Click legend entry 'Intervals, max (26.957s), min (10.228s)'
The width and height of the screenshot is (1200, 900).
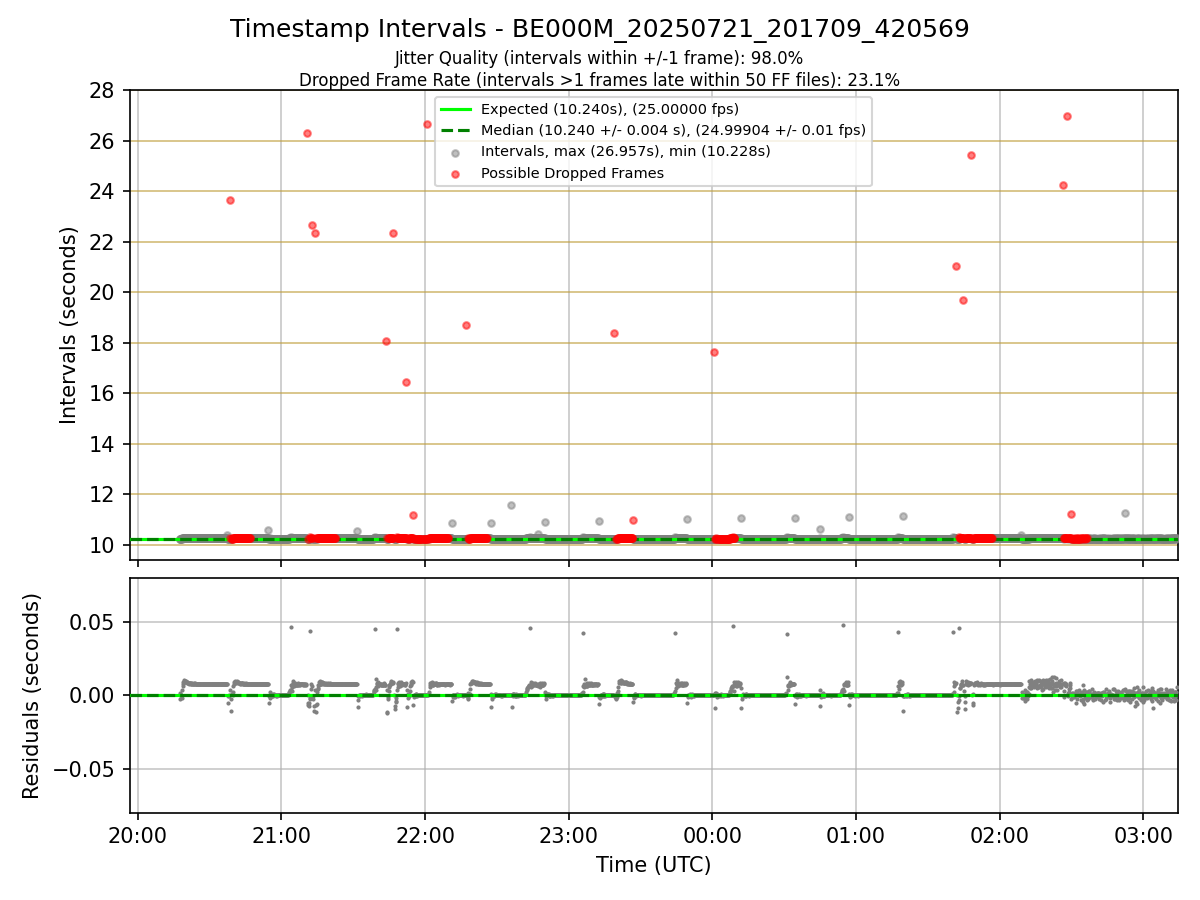point(626,151)
